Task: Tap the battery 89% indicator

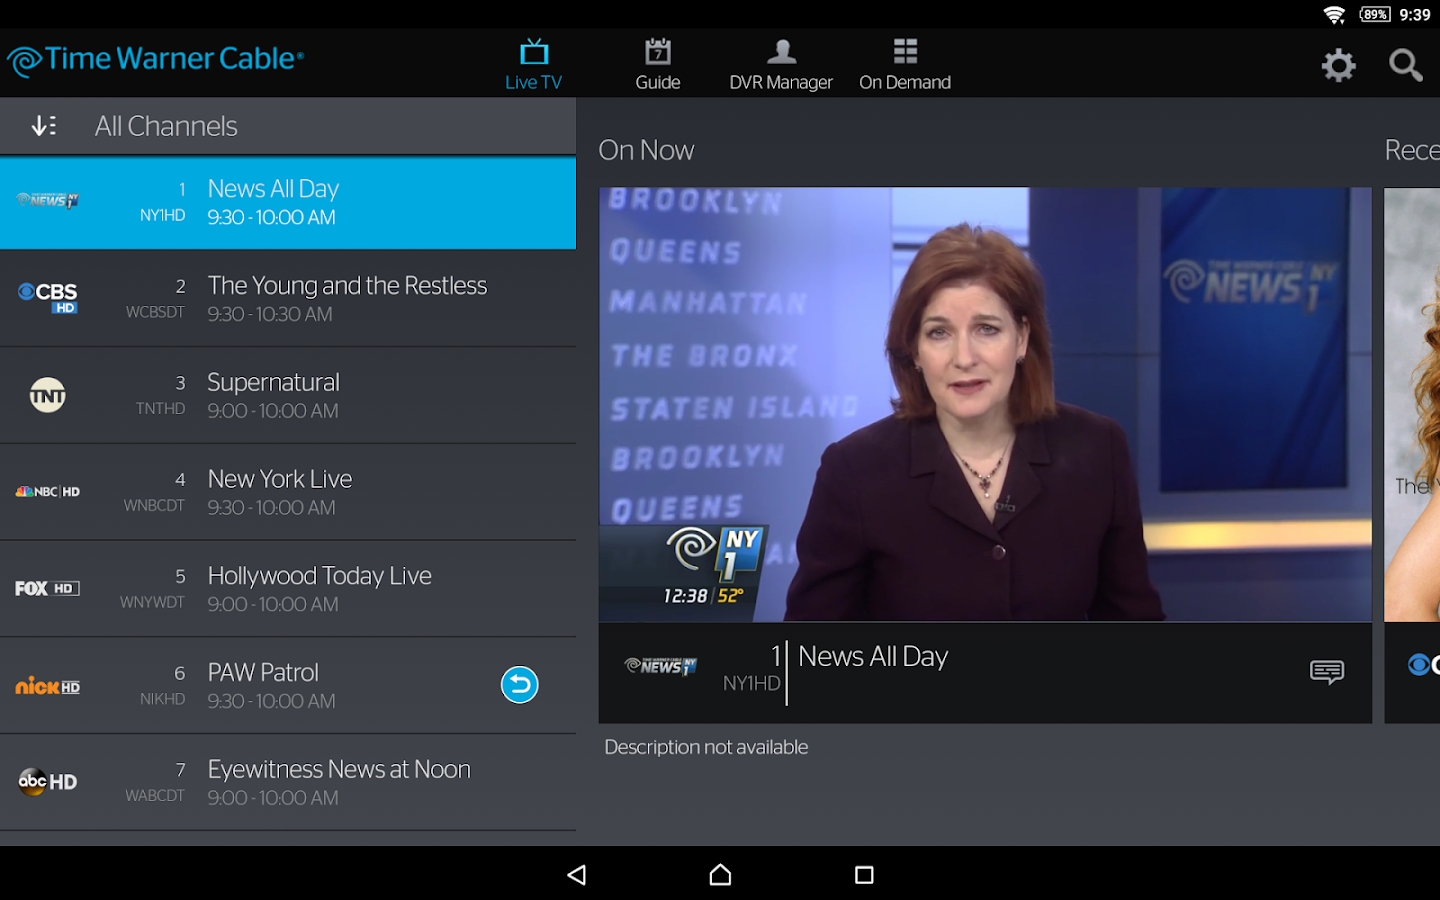Action: coord(1375,14)
